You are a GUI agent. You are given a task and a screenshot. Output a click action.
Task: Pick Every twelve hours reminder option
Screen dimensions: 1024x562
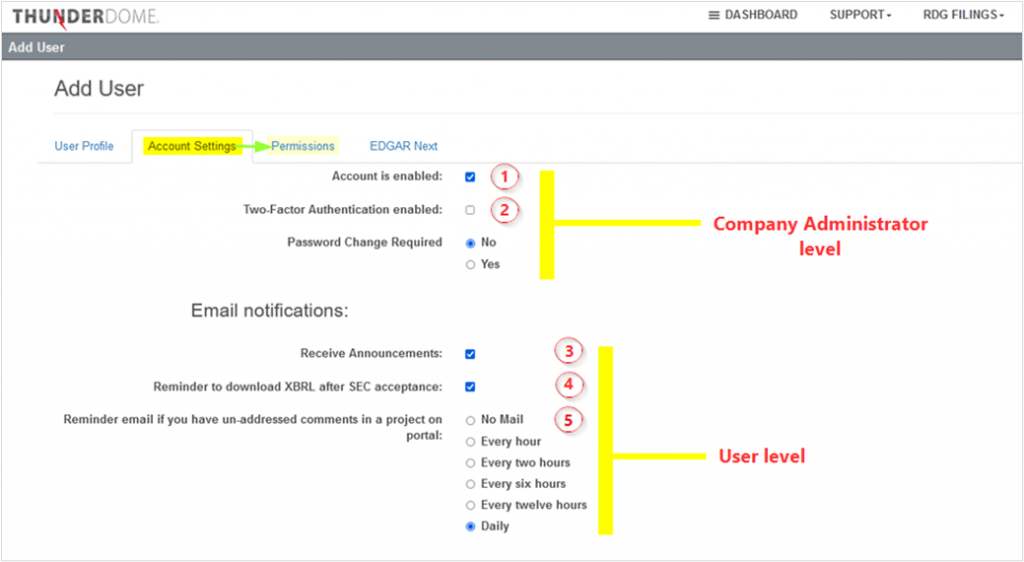pyautogui.click(x=471, y=505)
